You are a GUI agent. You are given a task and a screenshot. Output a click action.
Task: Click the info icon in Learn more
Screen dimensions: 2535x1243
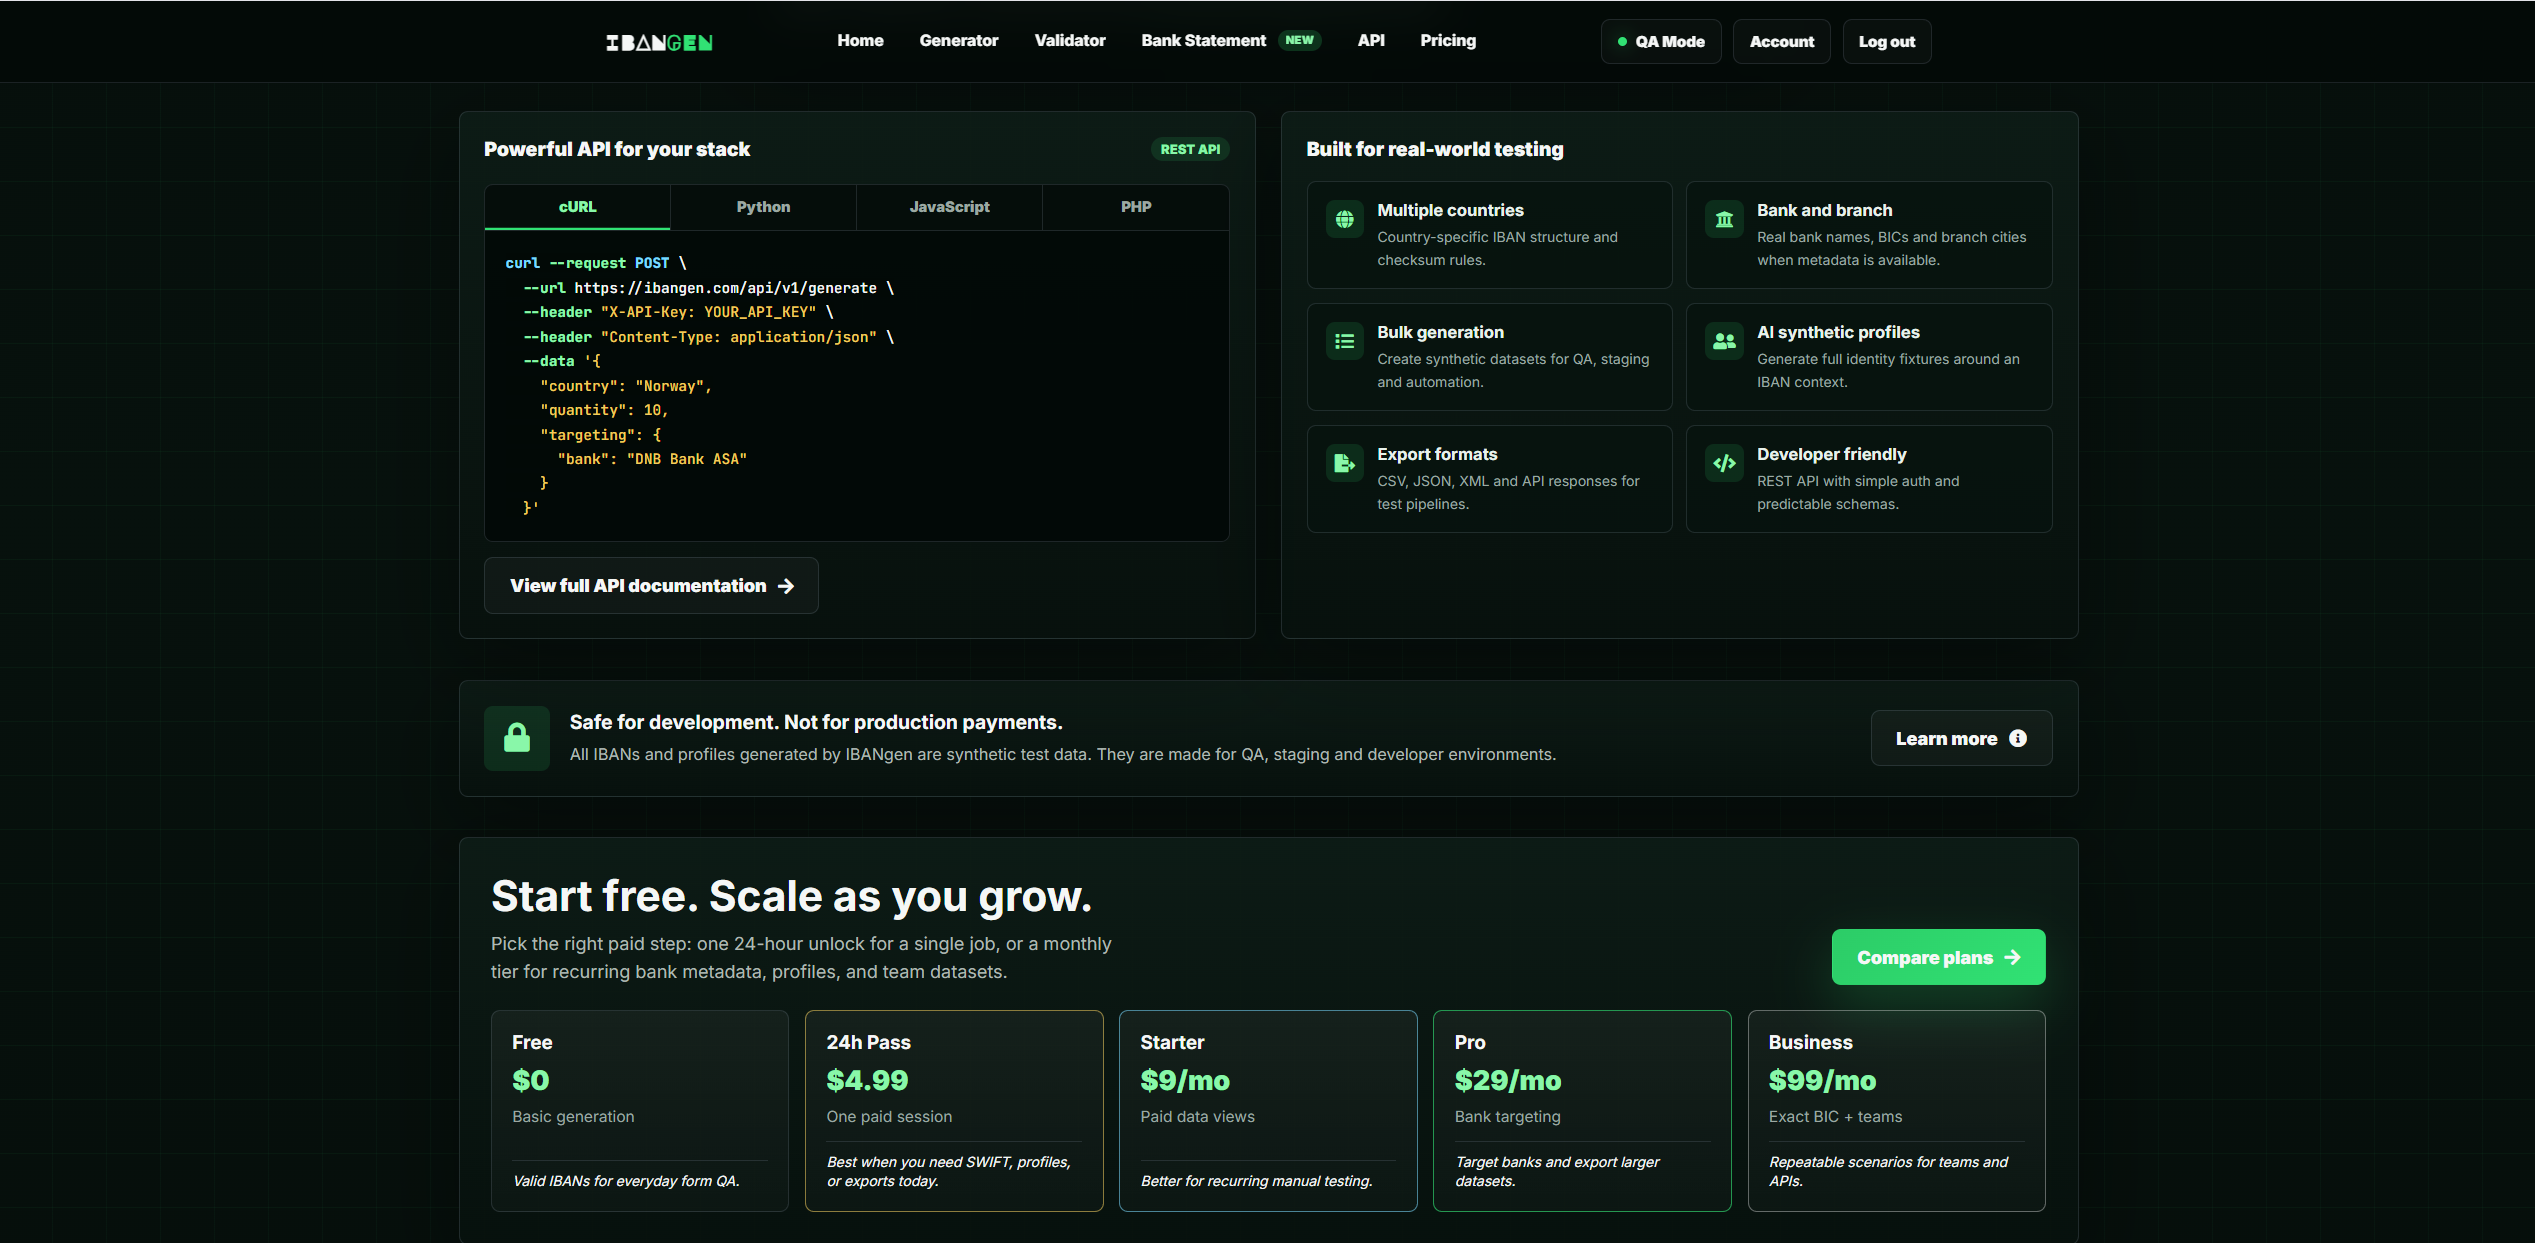[2018, 738]
